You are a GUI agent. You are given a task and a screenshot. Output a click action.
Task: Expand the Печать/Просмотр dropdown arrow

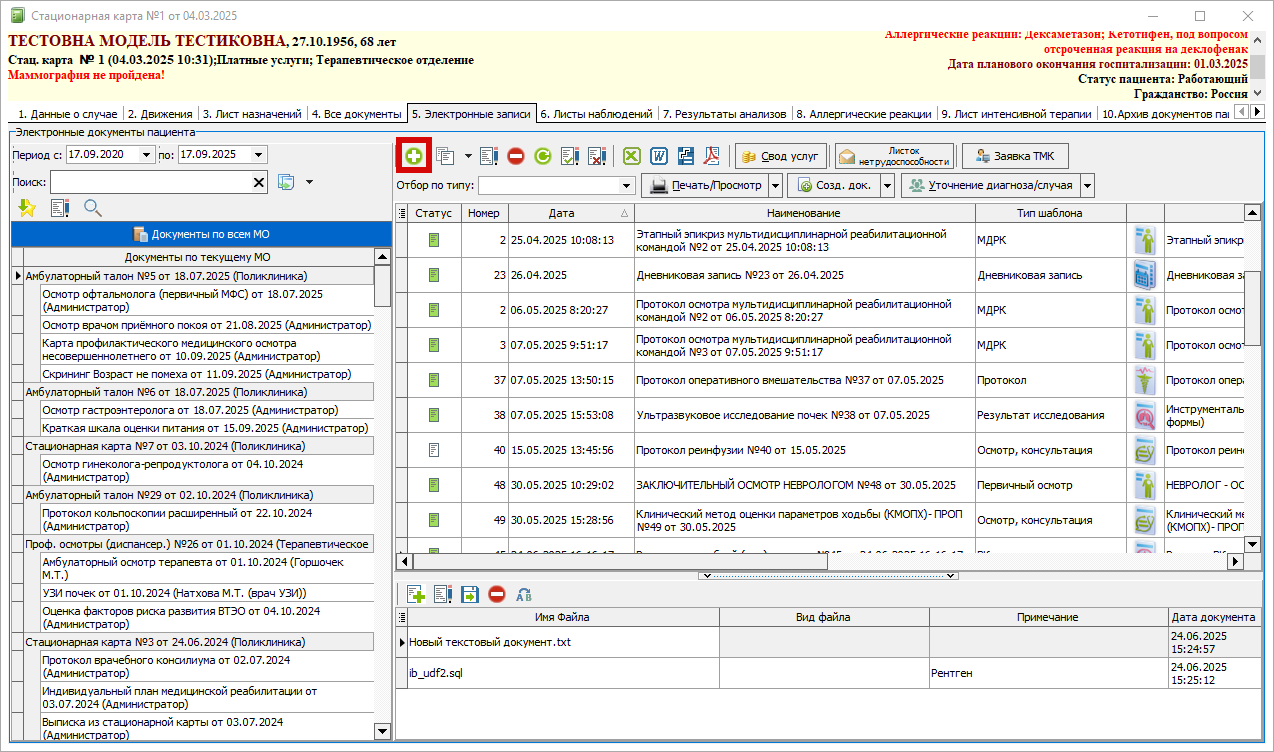775,185
